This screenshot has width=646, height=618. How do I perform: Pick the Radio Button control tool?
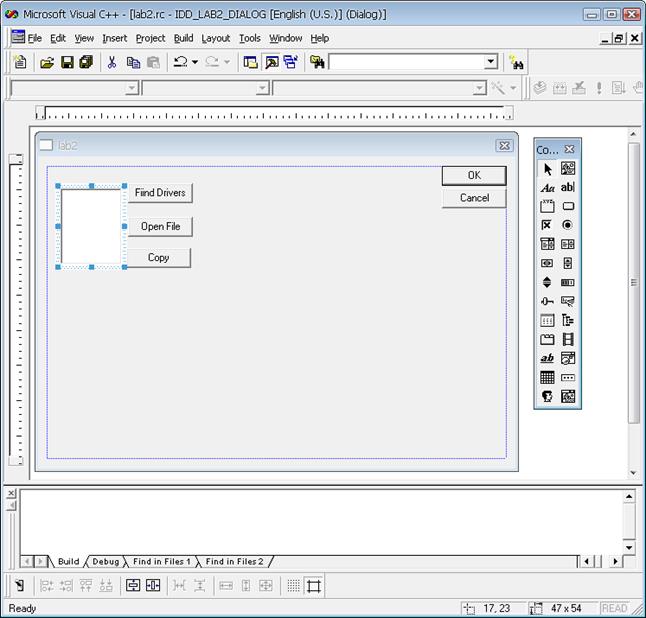(x=568, y=225)
